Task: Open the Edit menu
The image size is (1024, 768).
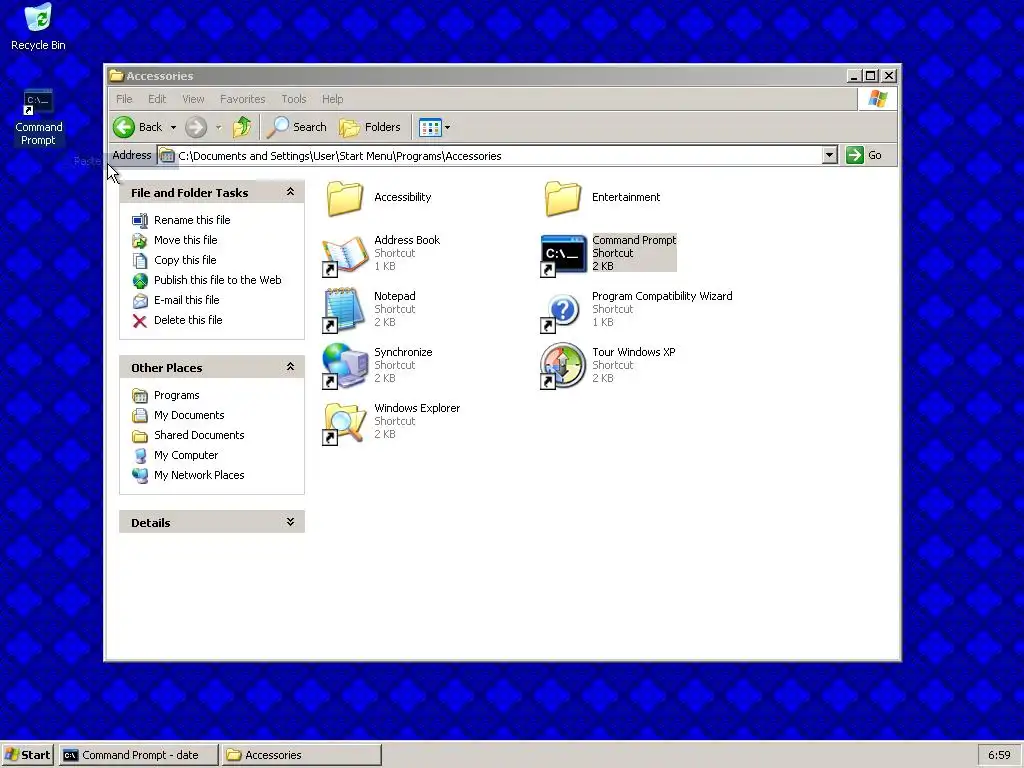Action: pyautogui.click(x=157, y=99)
